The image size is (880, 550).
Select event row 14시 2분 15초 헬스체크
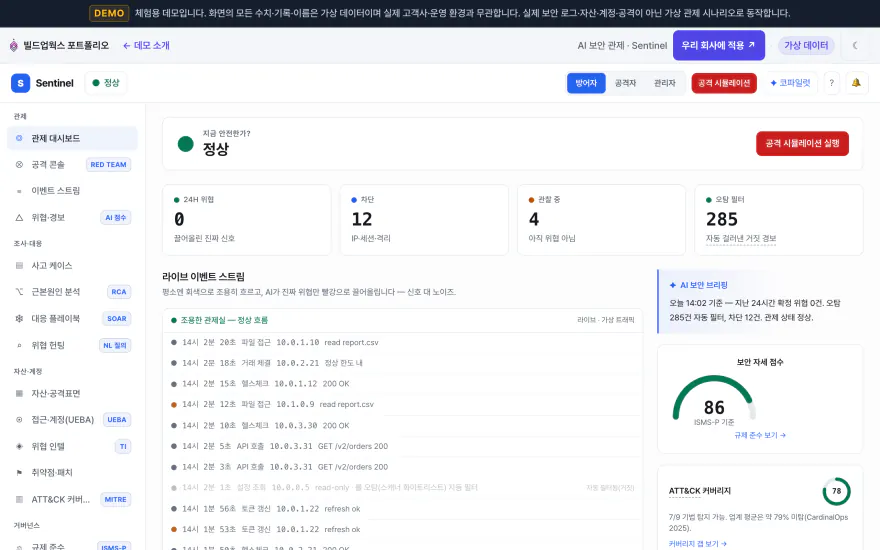point(402,384)
